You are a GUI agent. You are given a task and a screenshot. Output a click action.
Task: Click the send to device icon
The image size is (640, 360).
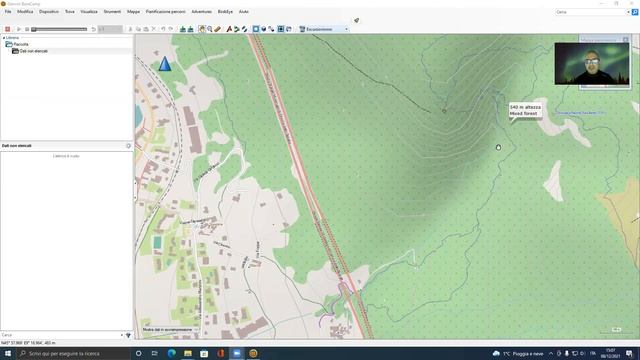183,29
